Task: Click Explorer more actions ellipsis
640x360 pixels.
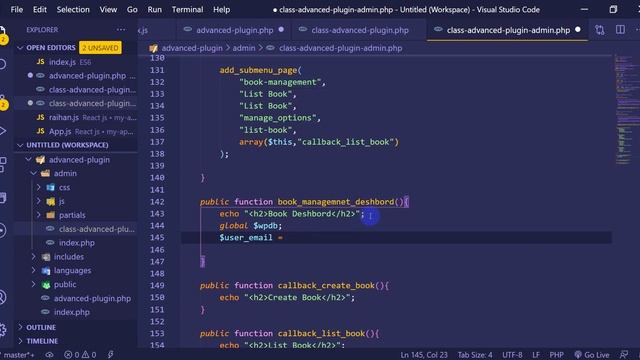Action: click(x=121, y=29)
